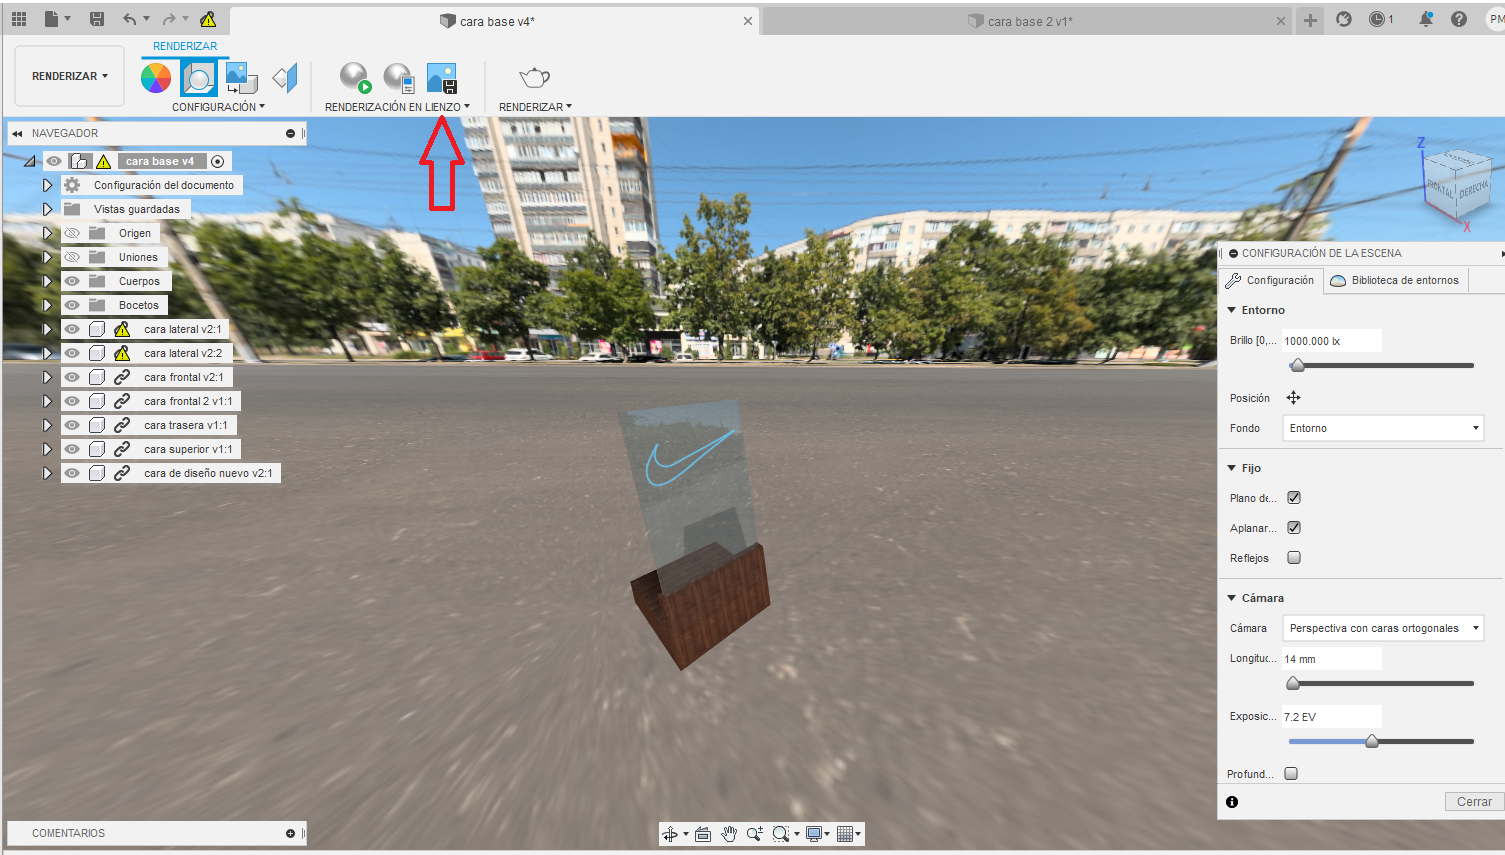Viewport: 1505px width, 855px height.
Task: Hide the Cuerpos folder
Action: click(x=72, y=281)
